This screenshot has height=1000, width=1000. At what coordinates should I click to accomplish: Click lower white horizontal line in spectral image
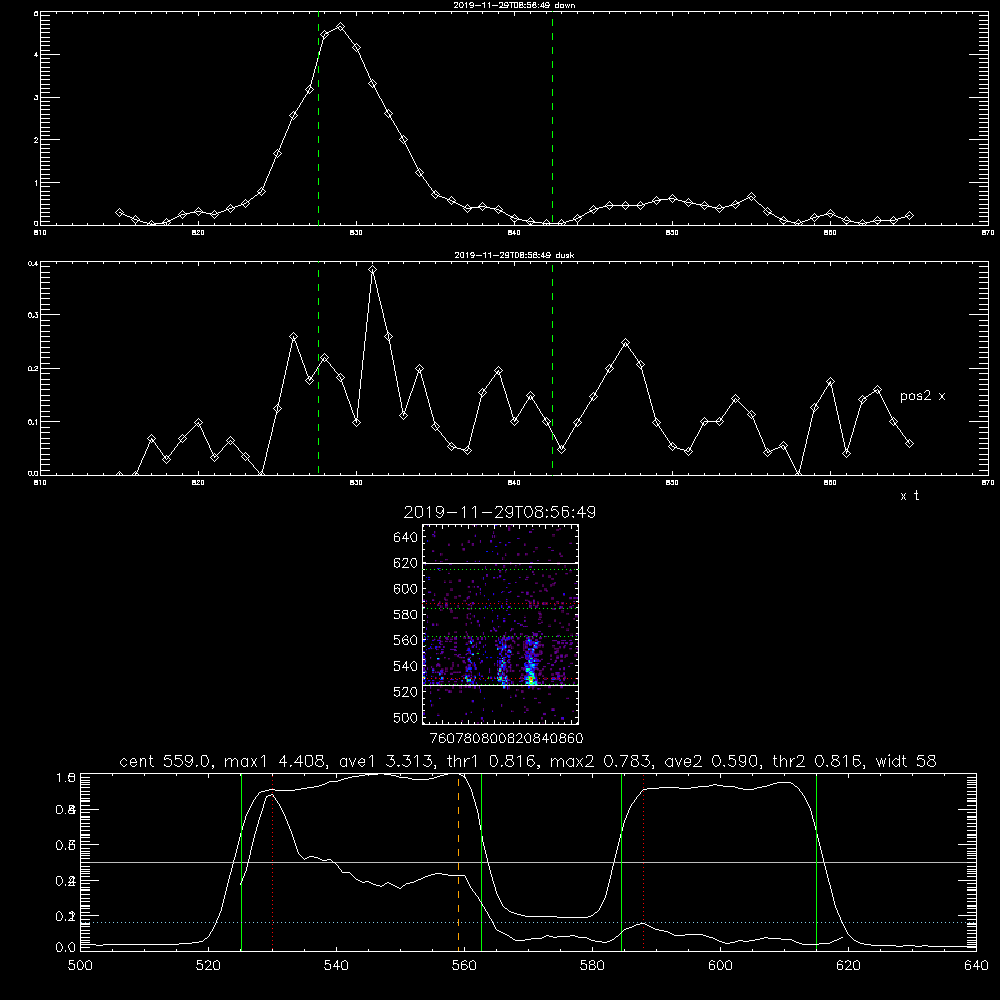coord(500,685)
